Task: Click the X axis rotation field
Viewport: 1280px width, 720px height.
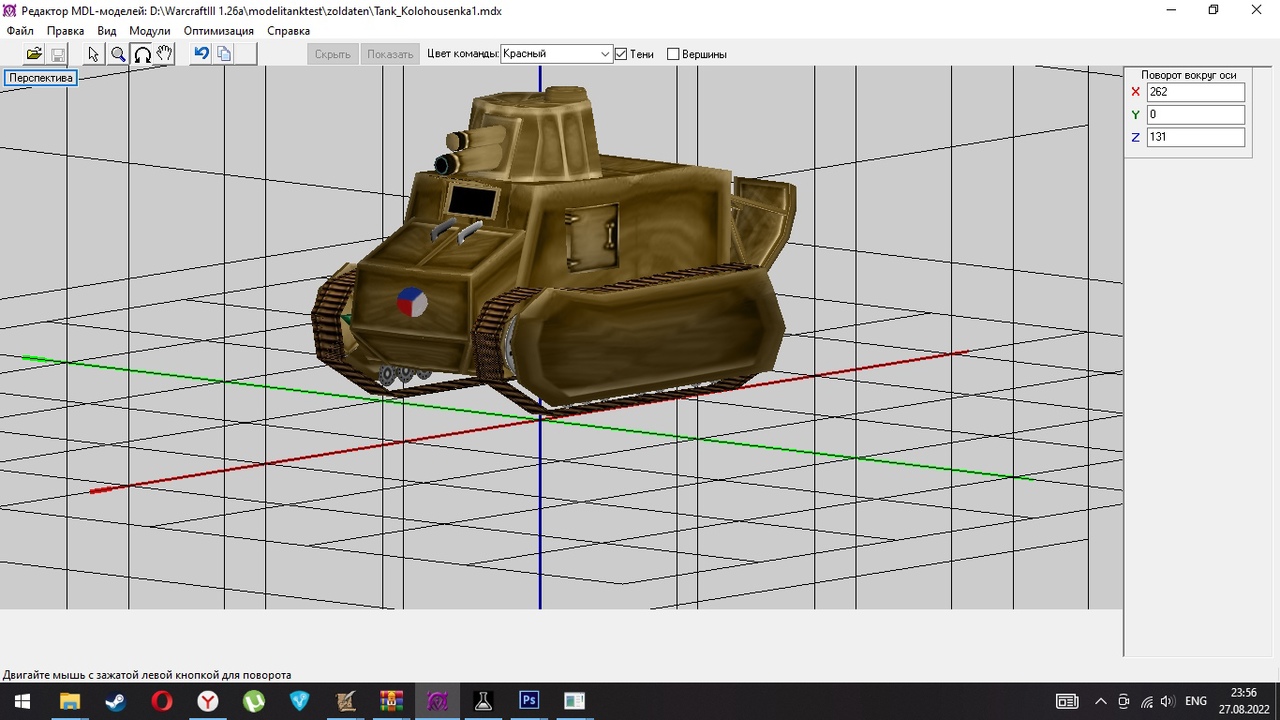Action: tap(1196, 92)
